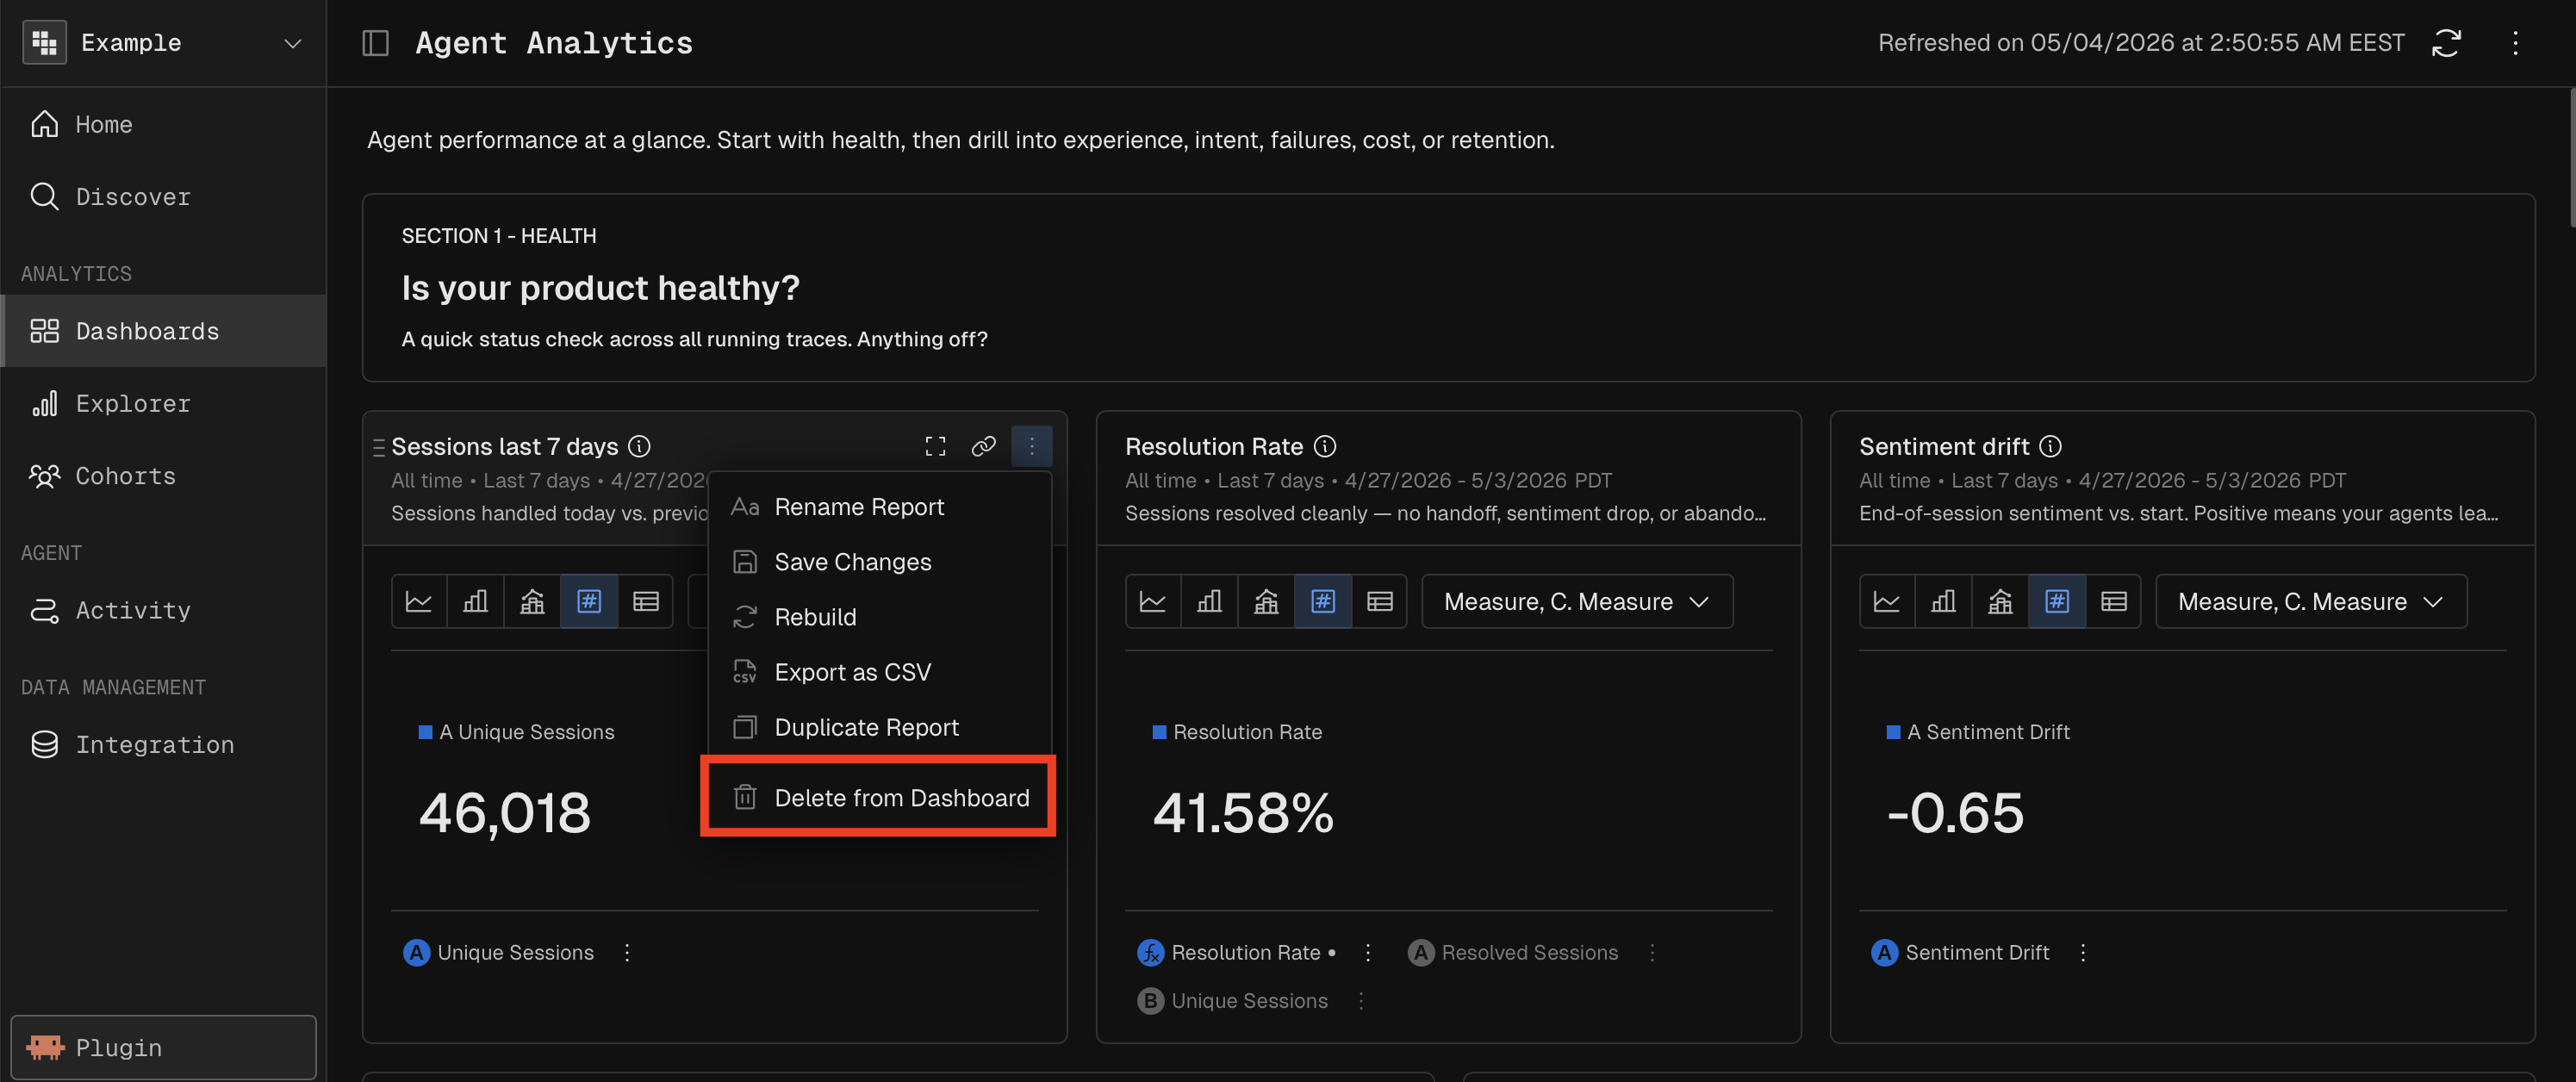The width and height of the screenshot is (2576, 1082).
Task: Switch Sentiment drift to bar chart
Action: 1944,601
